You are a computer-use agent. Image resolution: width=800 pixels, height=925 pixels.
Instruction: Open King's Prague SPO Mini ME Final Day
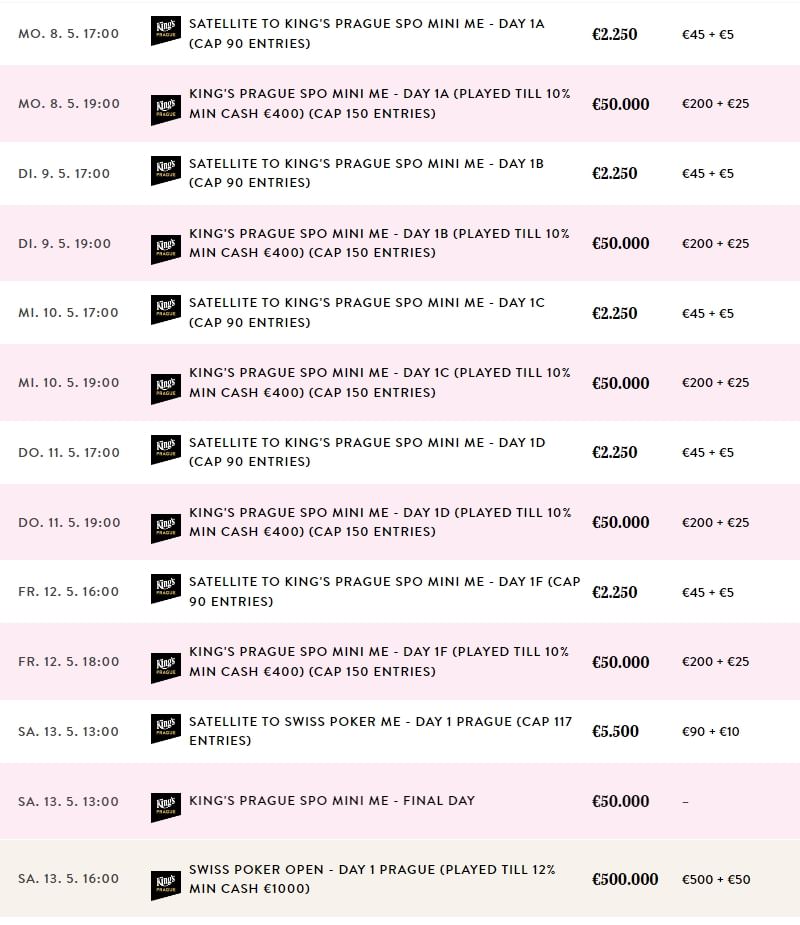(332, 800)
